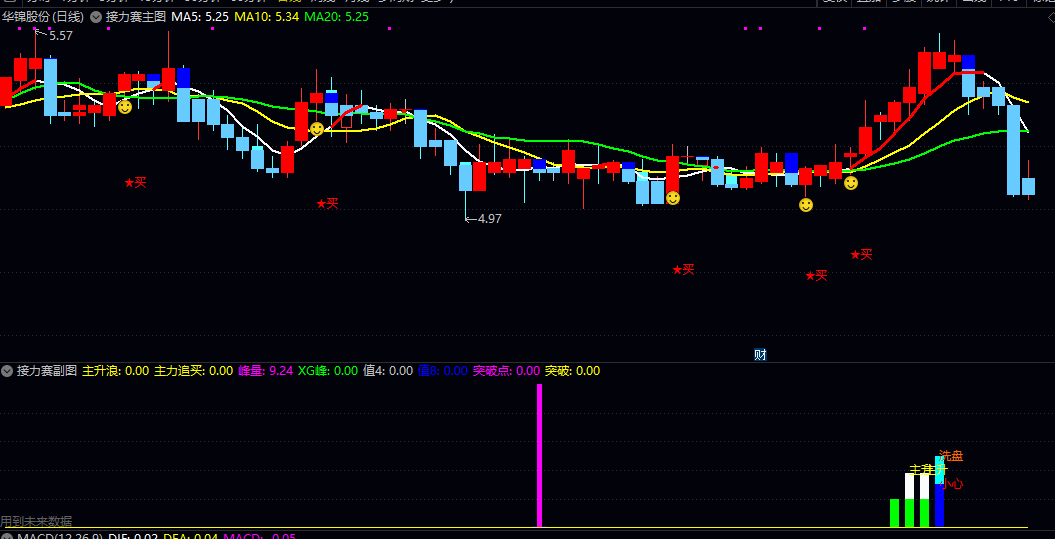Click the 5.57 high price label
The height and width of the screenshot is (539, 1055).
(61, 36)
